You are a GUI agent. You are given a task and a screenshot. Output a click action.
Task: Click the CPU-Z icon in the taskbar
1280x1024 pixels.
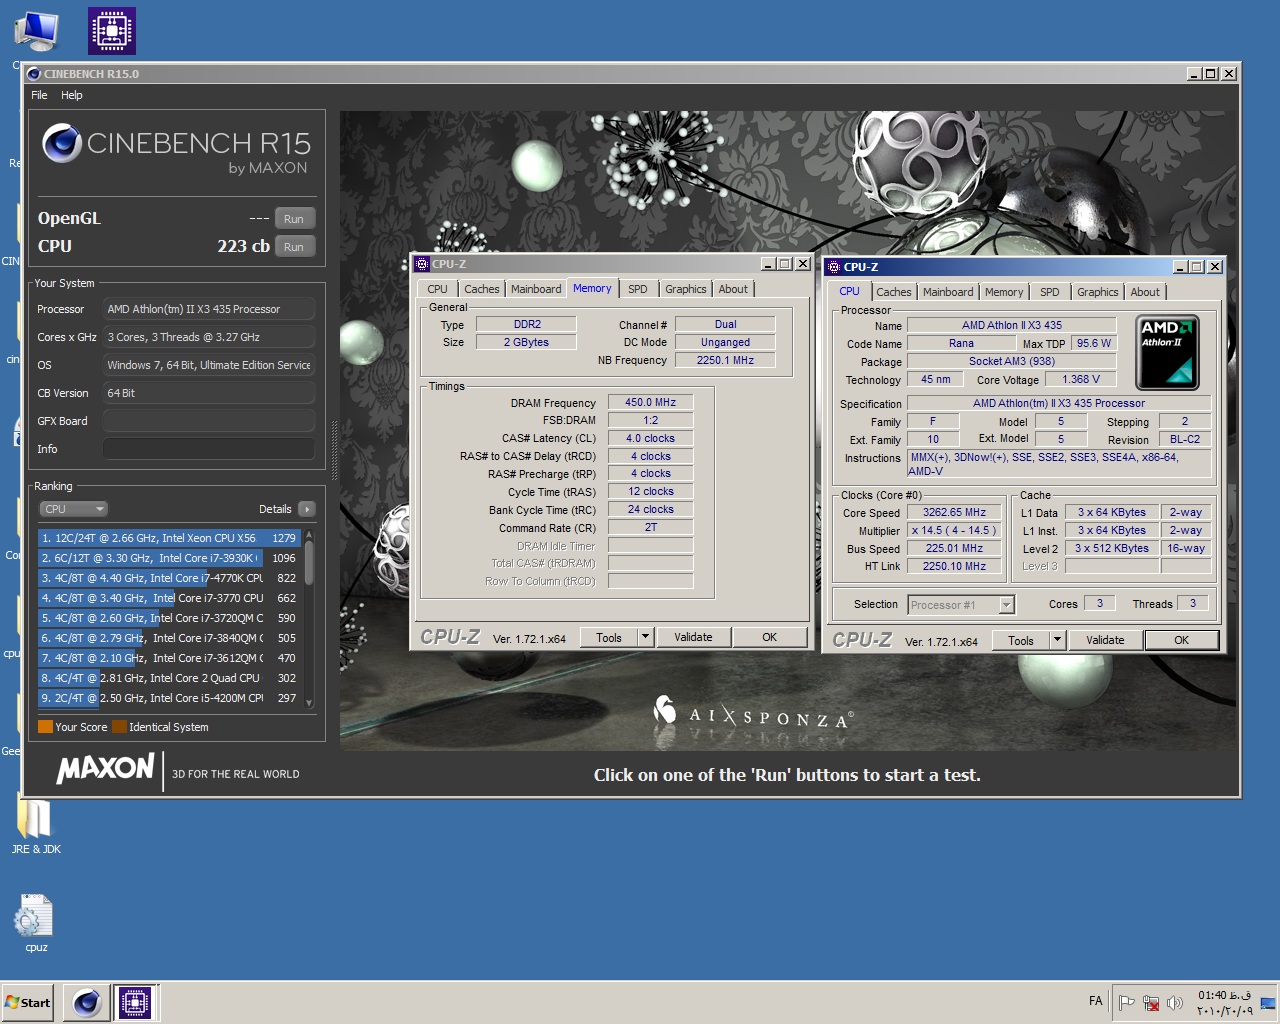135,1002
